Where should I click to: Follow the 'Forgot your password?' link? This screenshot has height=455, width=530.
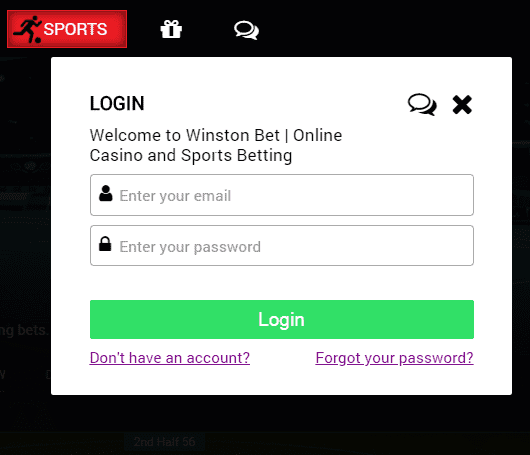(x=394, y=358)
